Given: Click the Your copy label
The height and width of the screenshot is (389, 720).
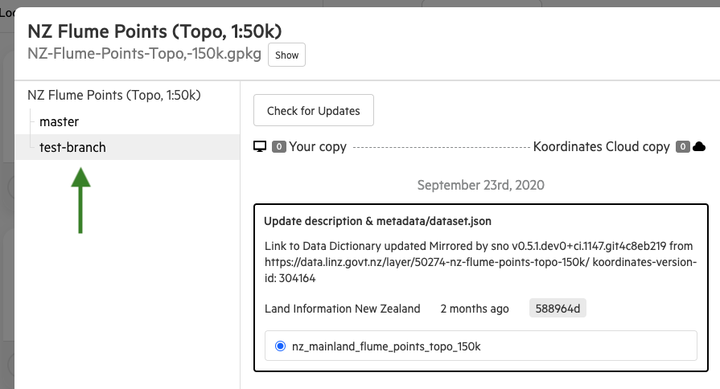Looking at the screenshot, I should click(318, 147).
